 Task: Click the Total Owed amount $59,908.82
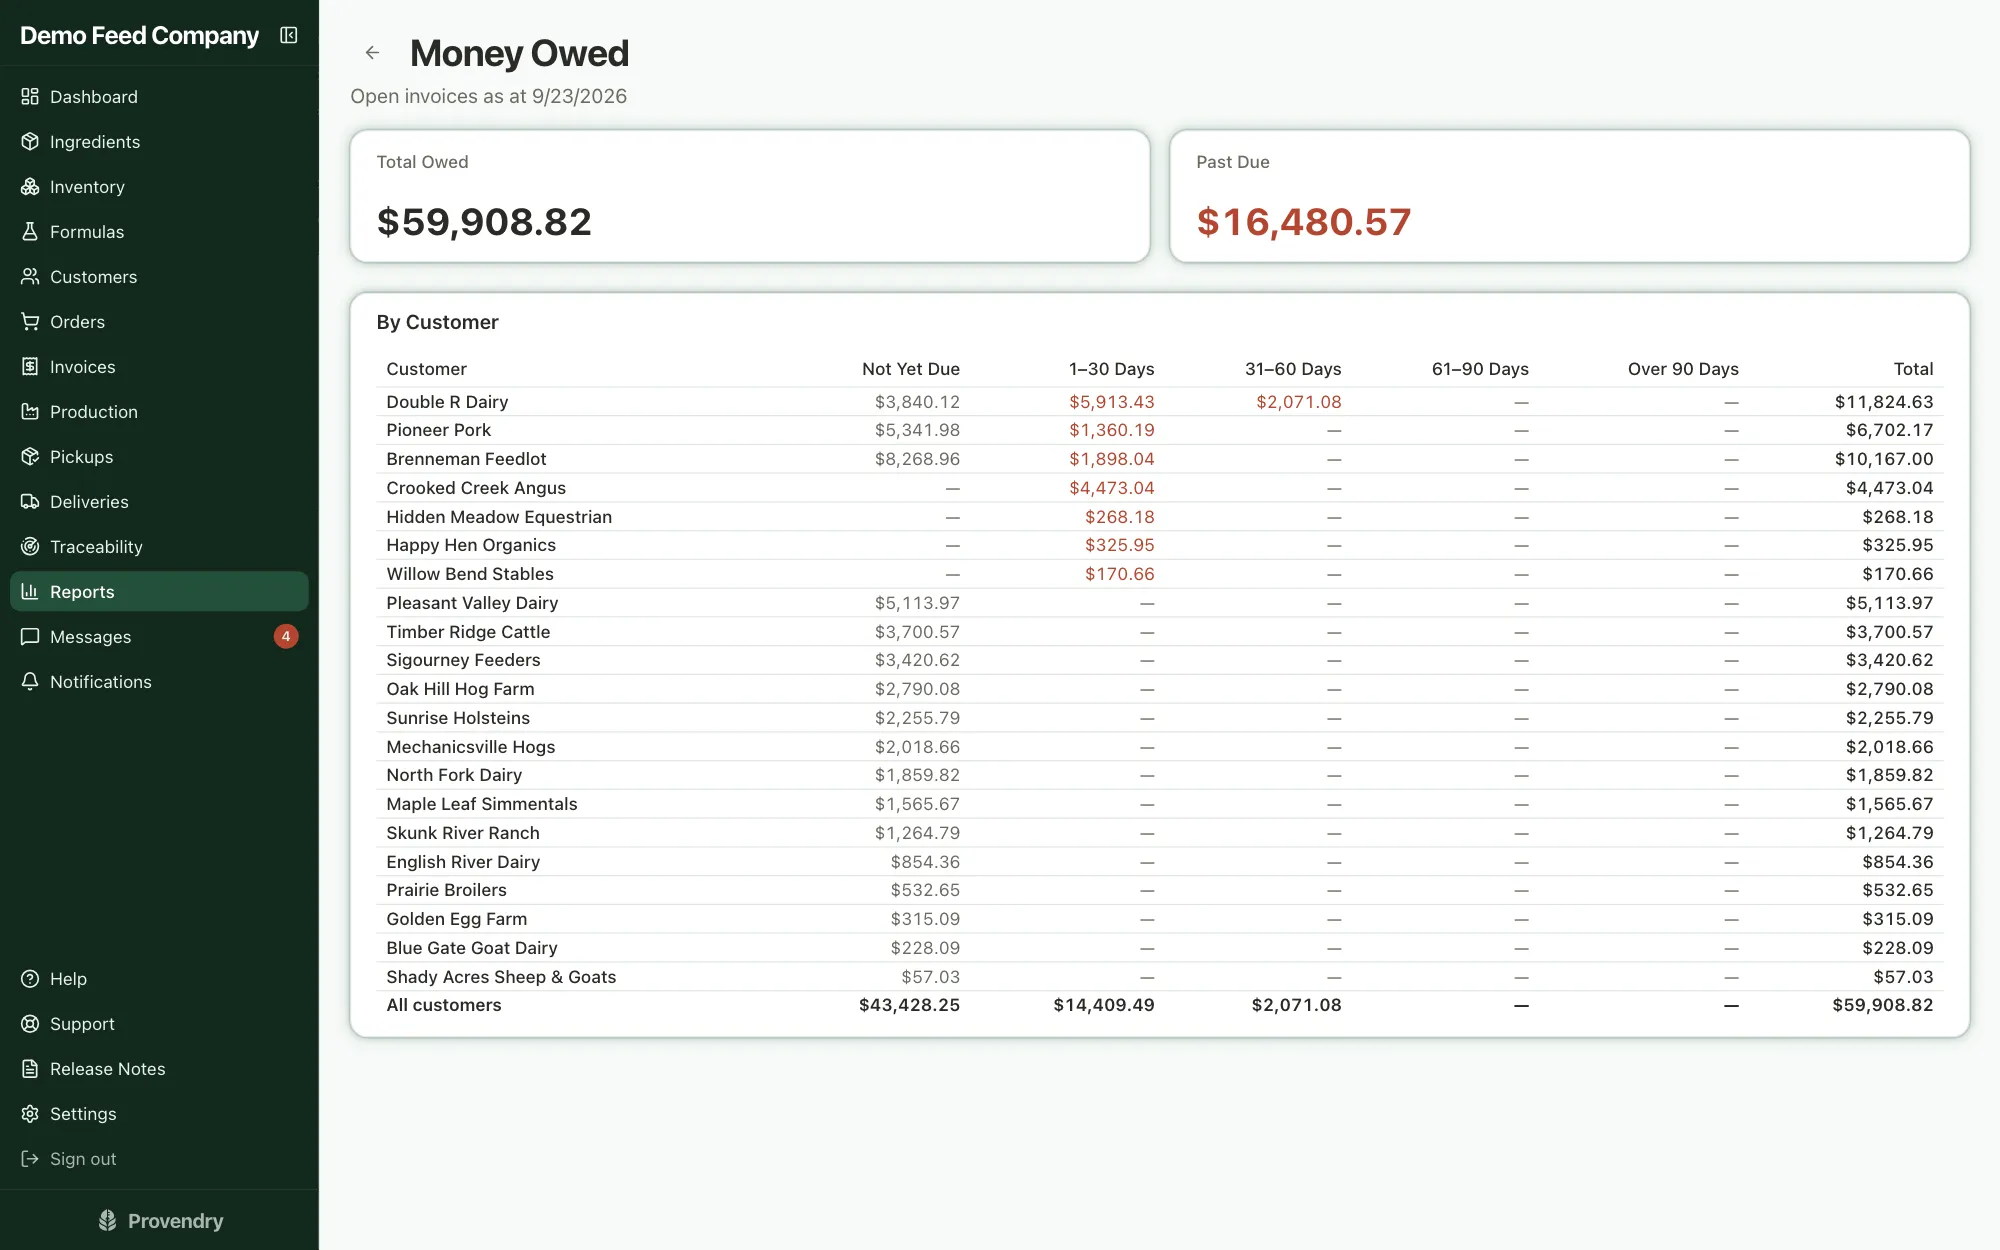[484, 222]
